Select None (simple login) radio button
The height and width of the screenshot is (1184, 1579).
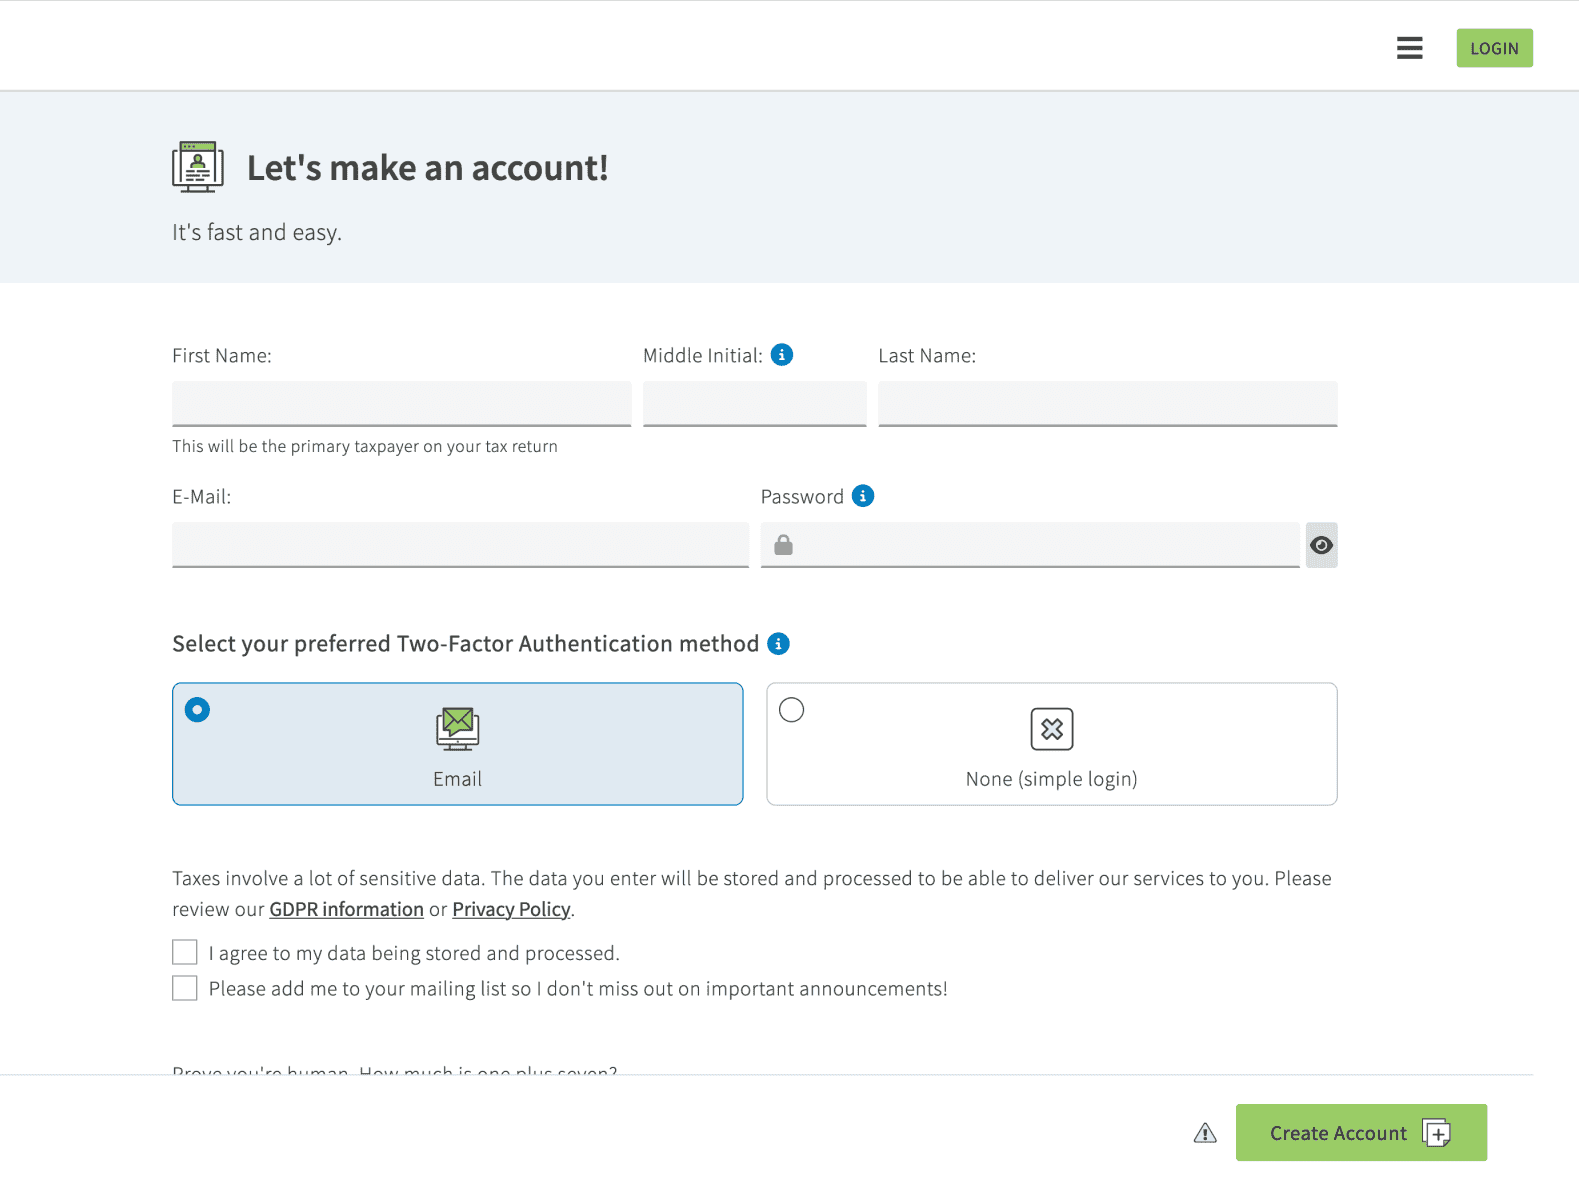click(792, 710)
